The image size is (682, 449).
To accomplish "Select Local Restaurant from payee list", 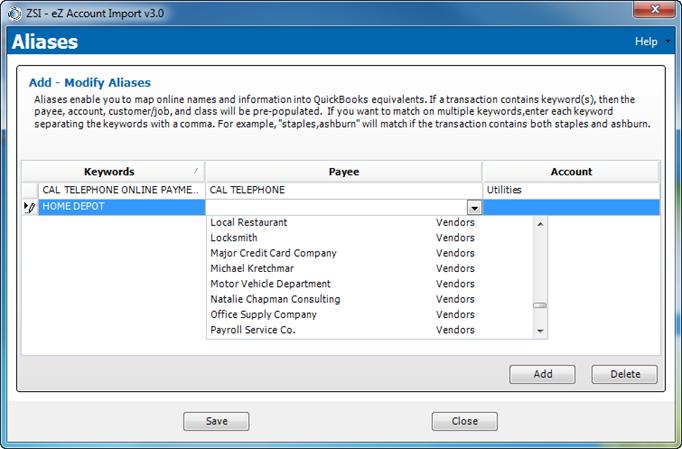I will click(x=249, y=222).
